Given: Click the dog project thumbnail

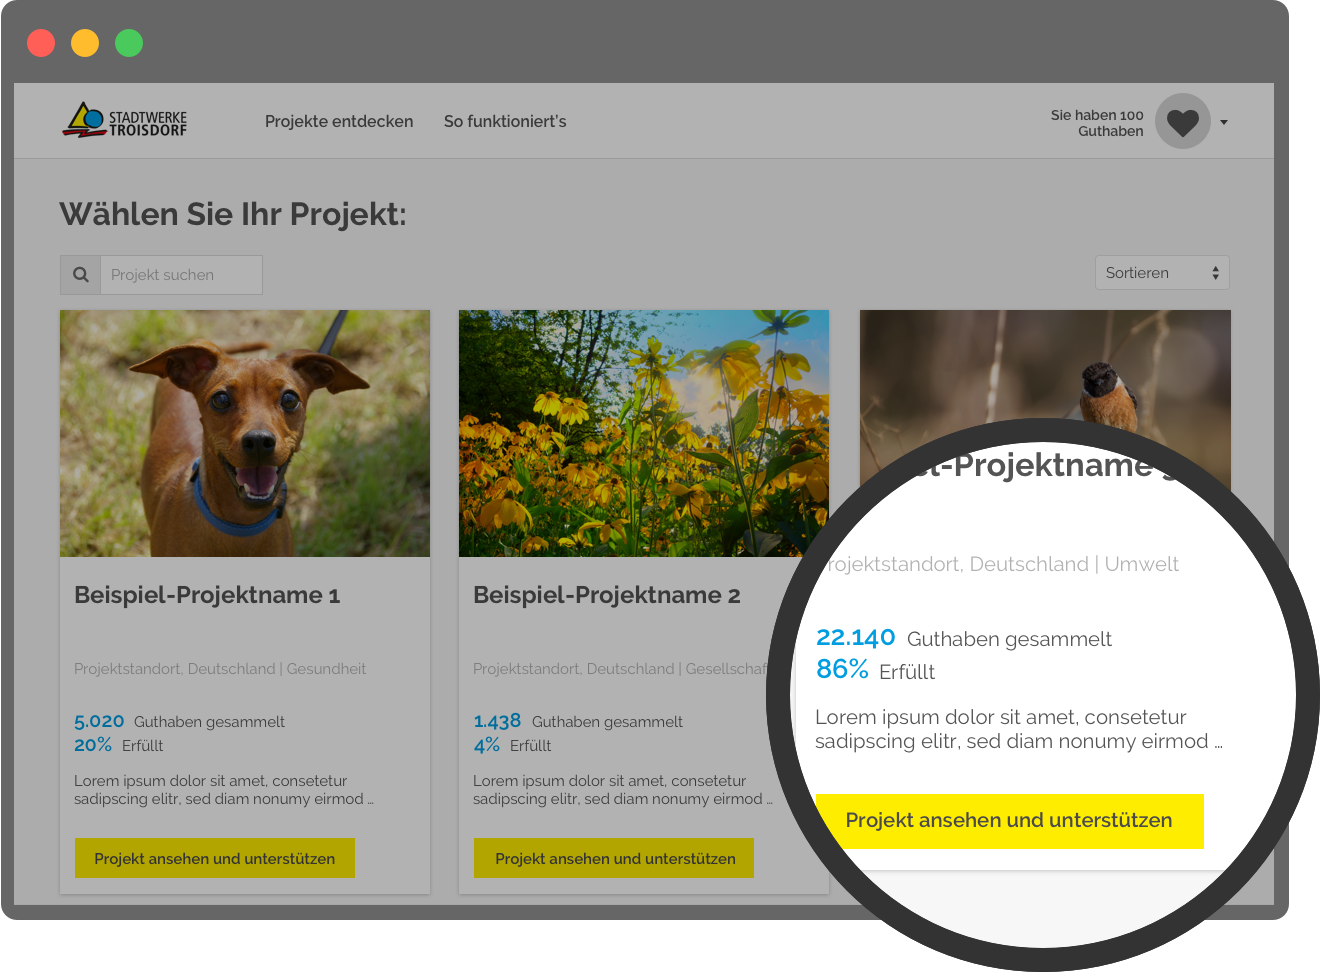Looking at the screenshot, I should (x=245, y=433).
